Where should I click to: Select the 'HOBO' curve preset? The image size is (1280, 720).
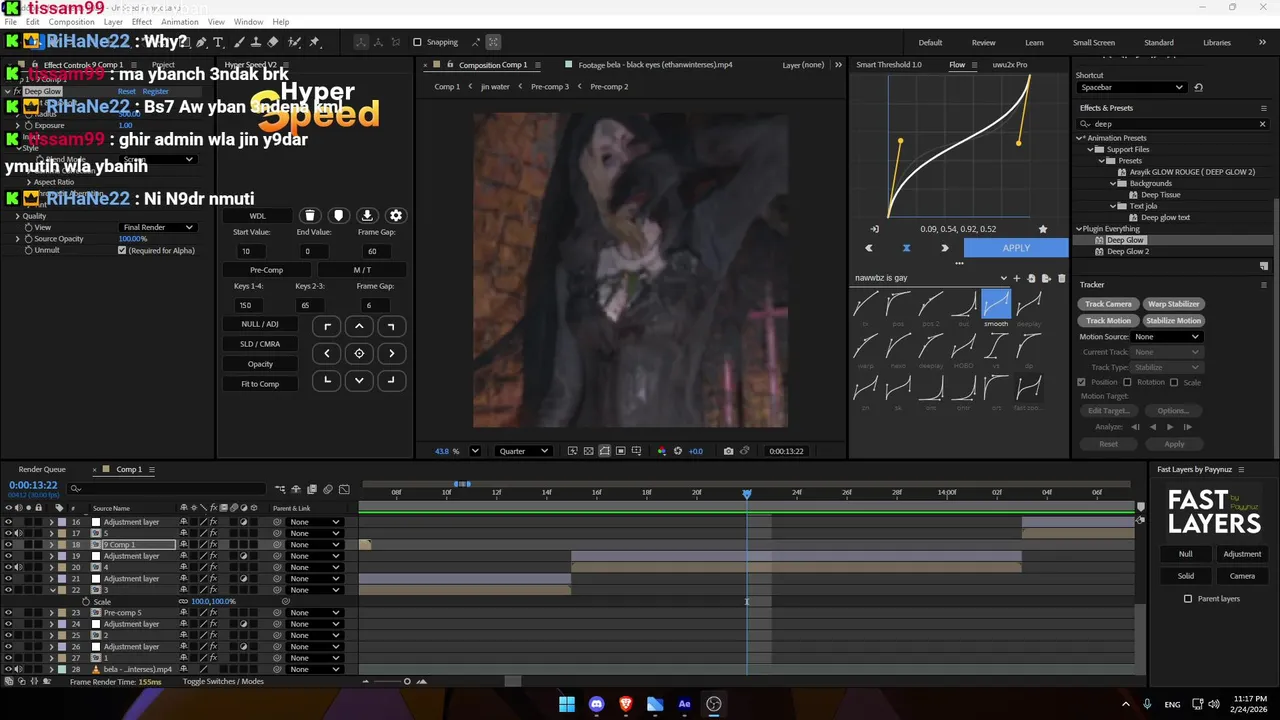click(963, 349)
